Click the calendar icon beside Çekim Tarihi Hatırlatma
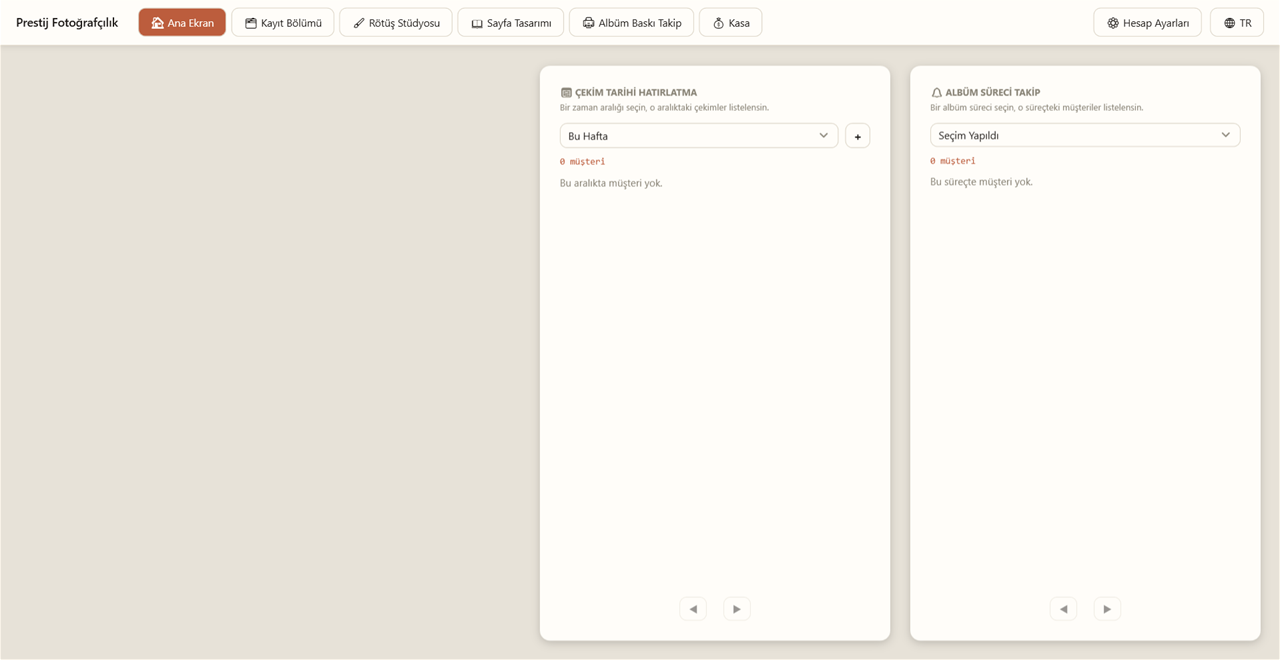This screenshot has height=660, width=1280. tap(566, 93)
